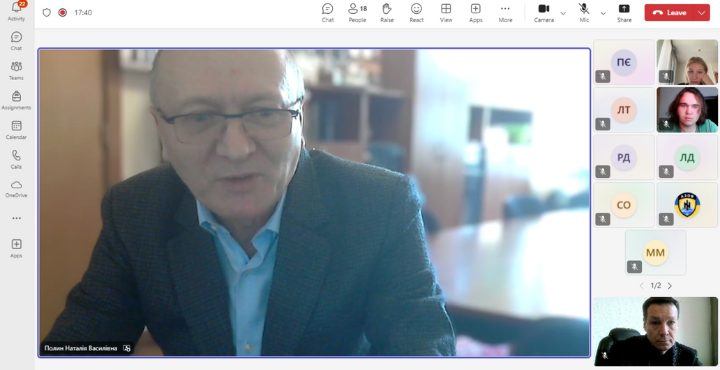Toggle the Camera on or off
Screen dimensions: 720x370
click(x=544, y=12)
